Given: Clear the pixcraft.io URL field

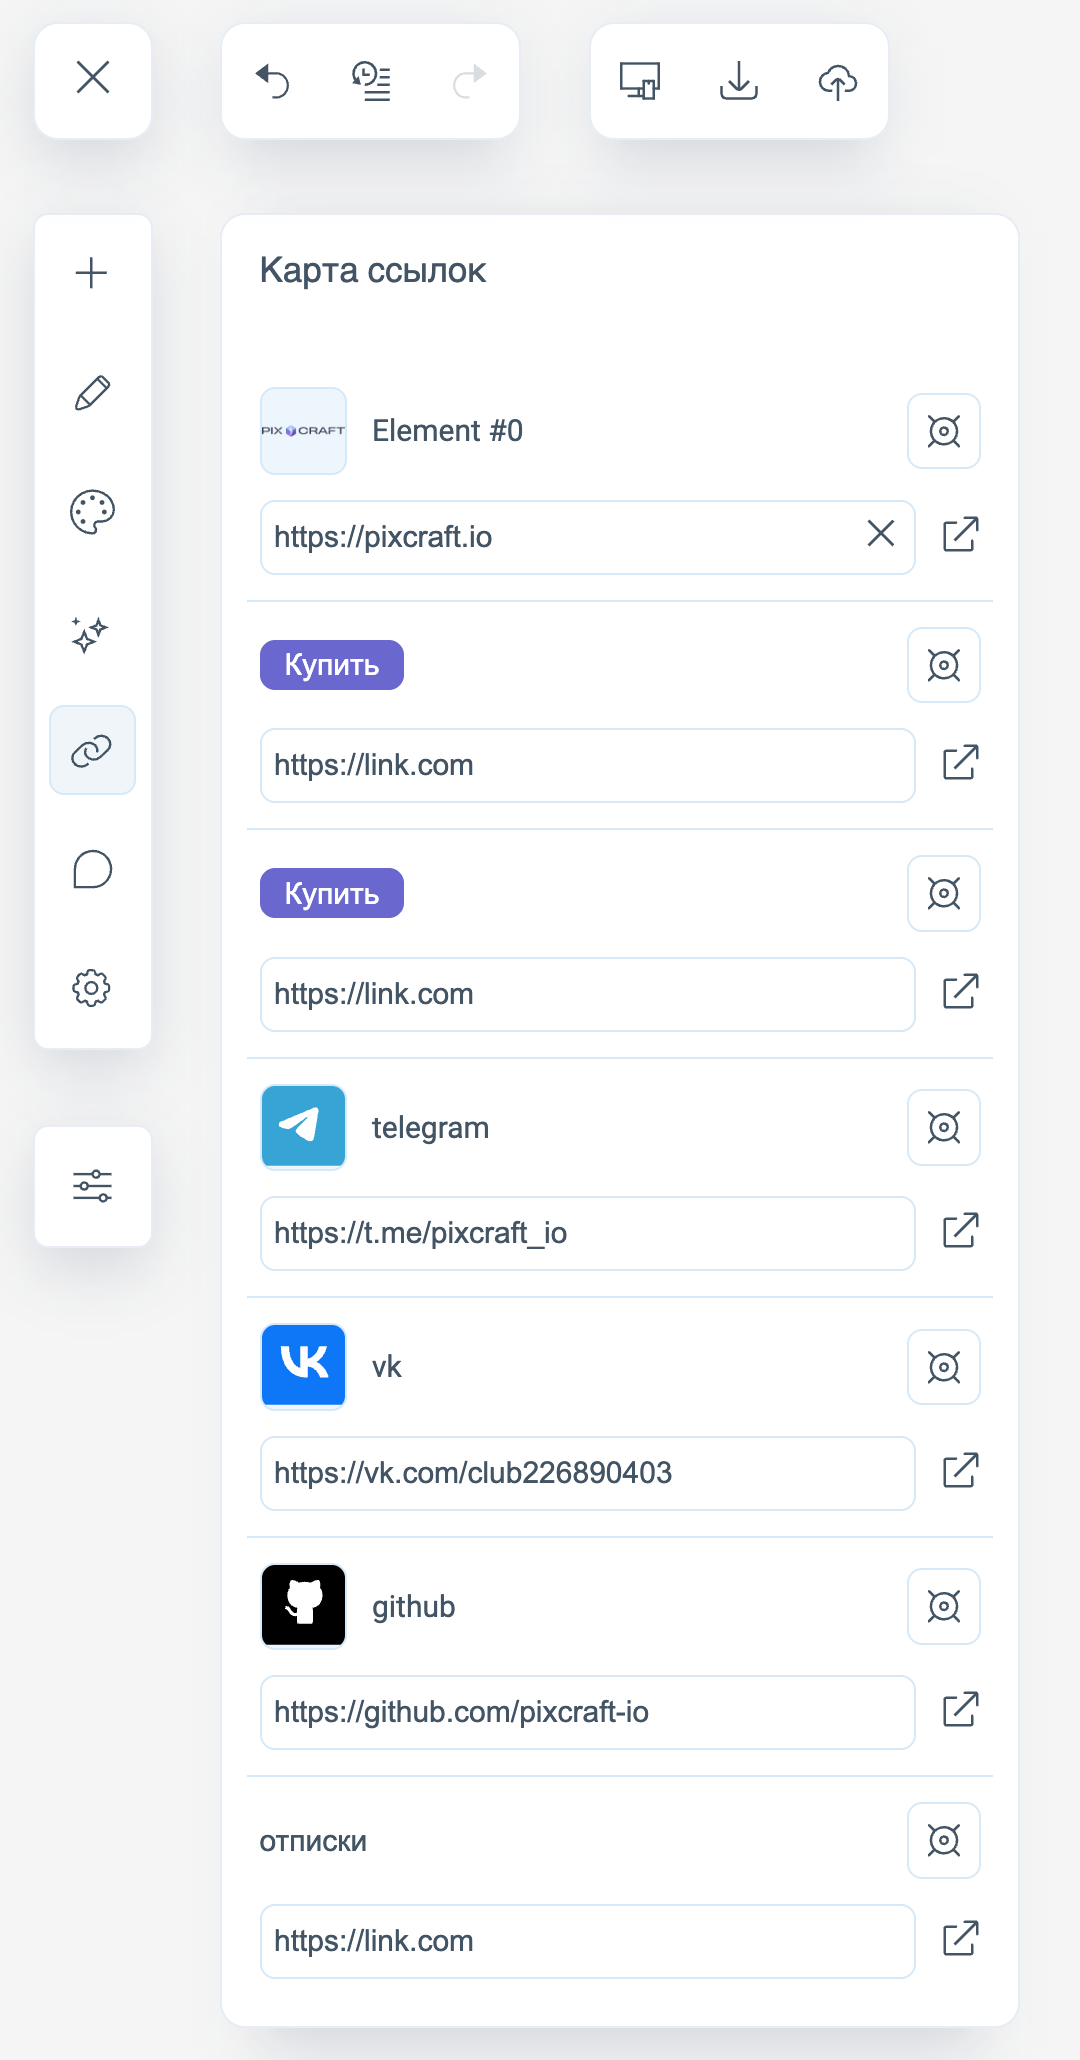Looking at the screenshot, I should (x=880, y=534).
